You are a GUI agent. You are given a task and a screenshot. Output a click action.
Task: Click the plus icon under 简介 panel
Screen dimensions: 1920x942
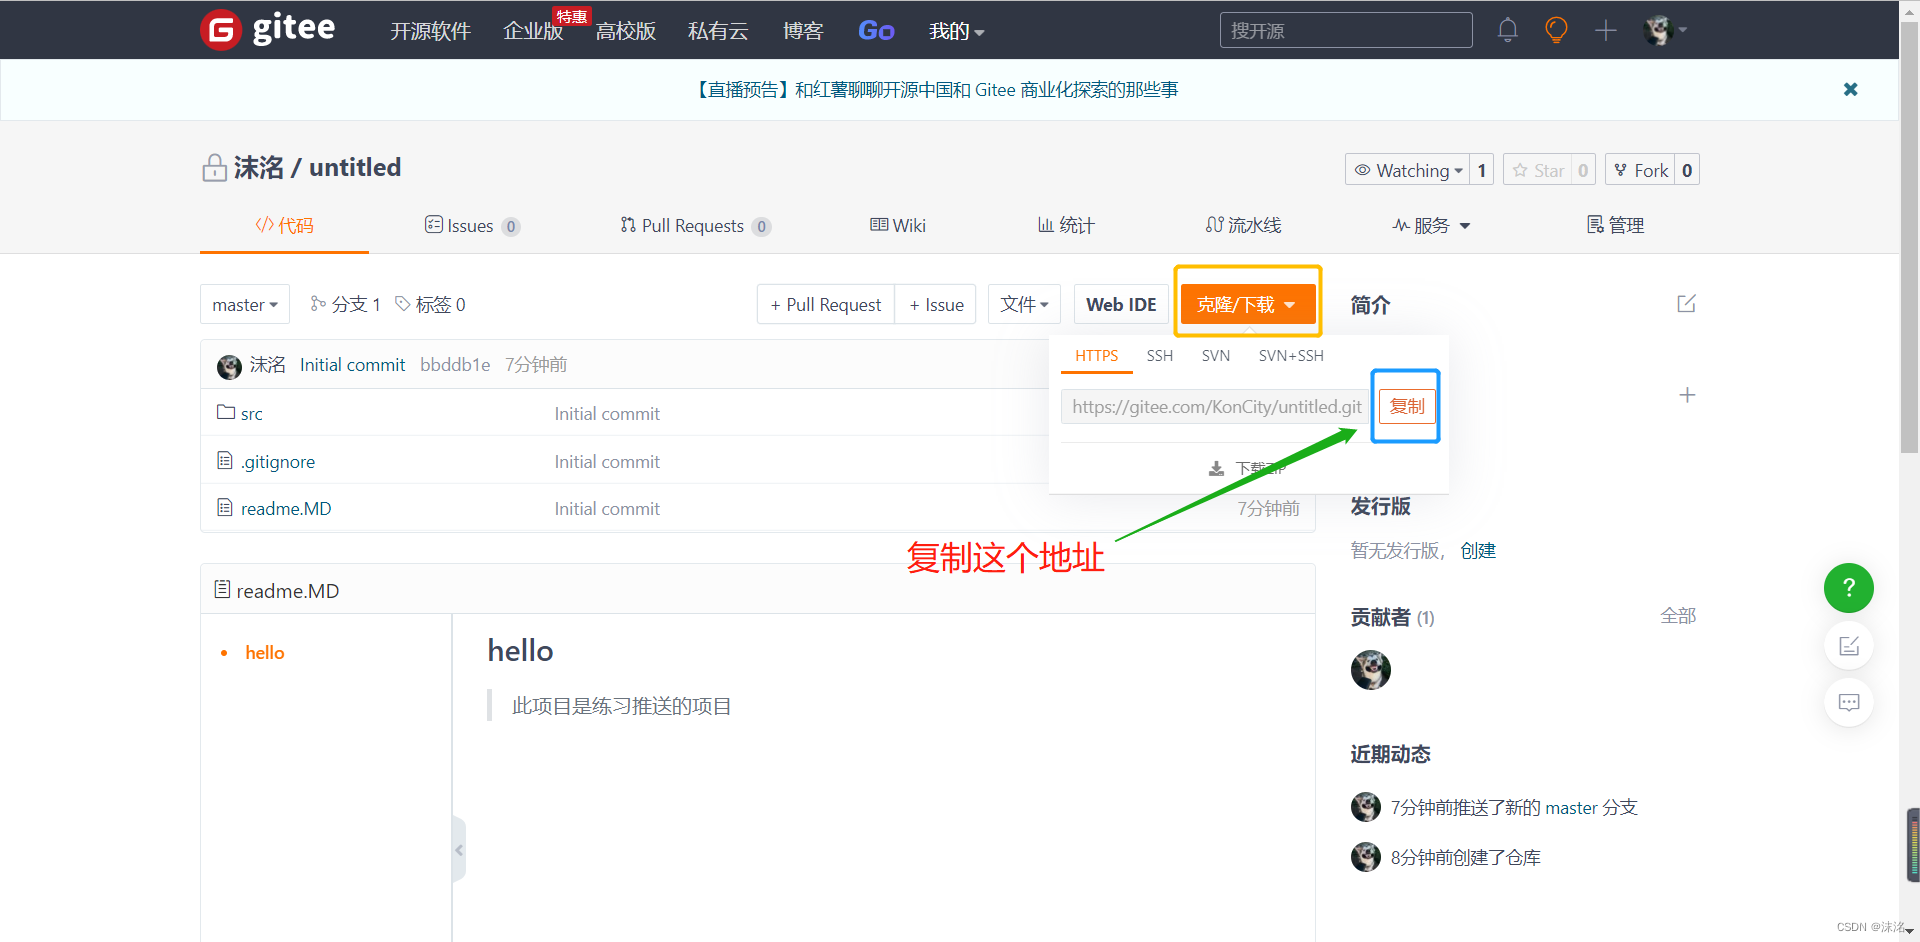tap(1687, 395)
